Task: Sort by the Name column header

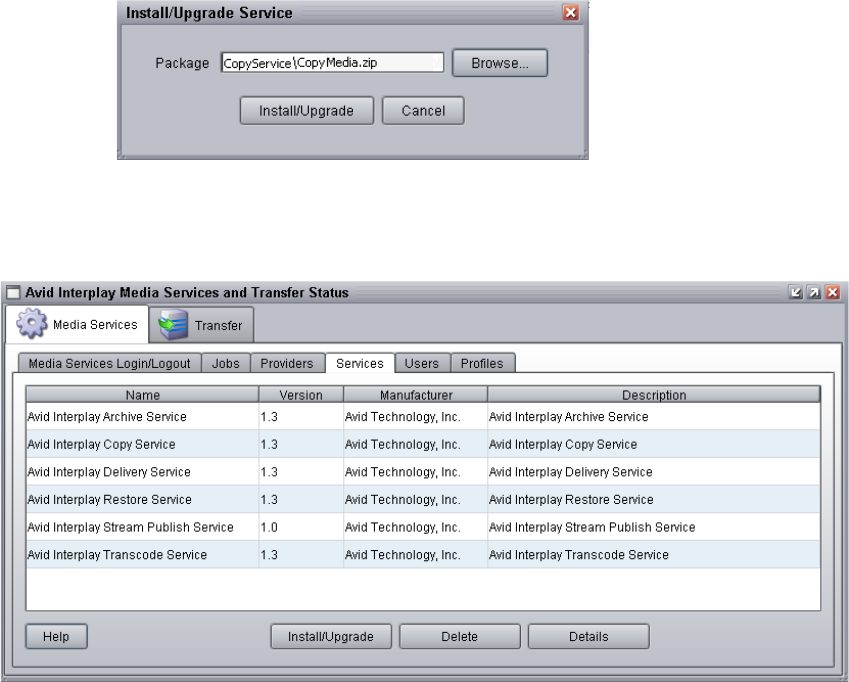Action: (142, 395)
